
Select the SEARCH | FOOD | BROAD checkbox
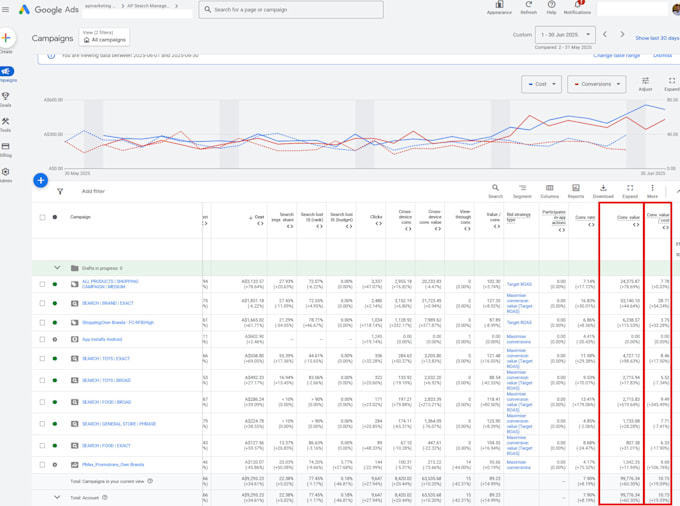pyautogui.click(x=42, y=402)
